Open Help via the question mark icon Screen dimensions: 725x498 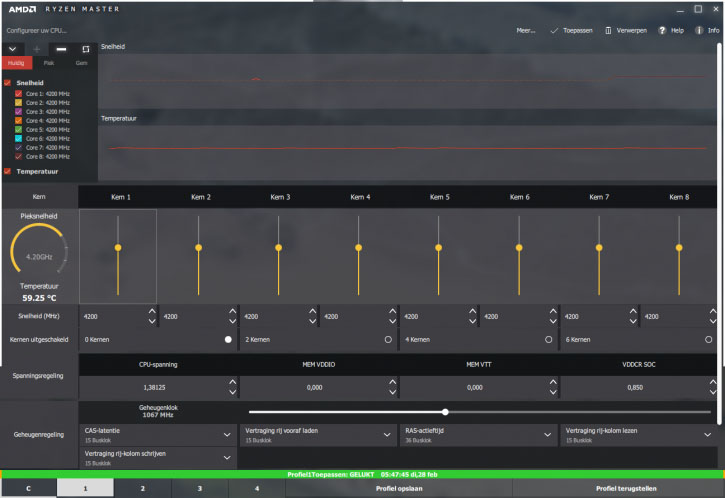click(662, 31)
